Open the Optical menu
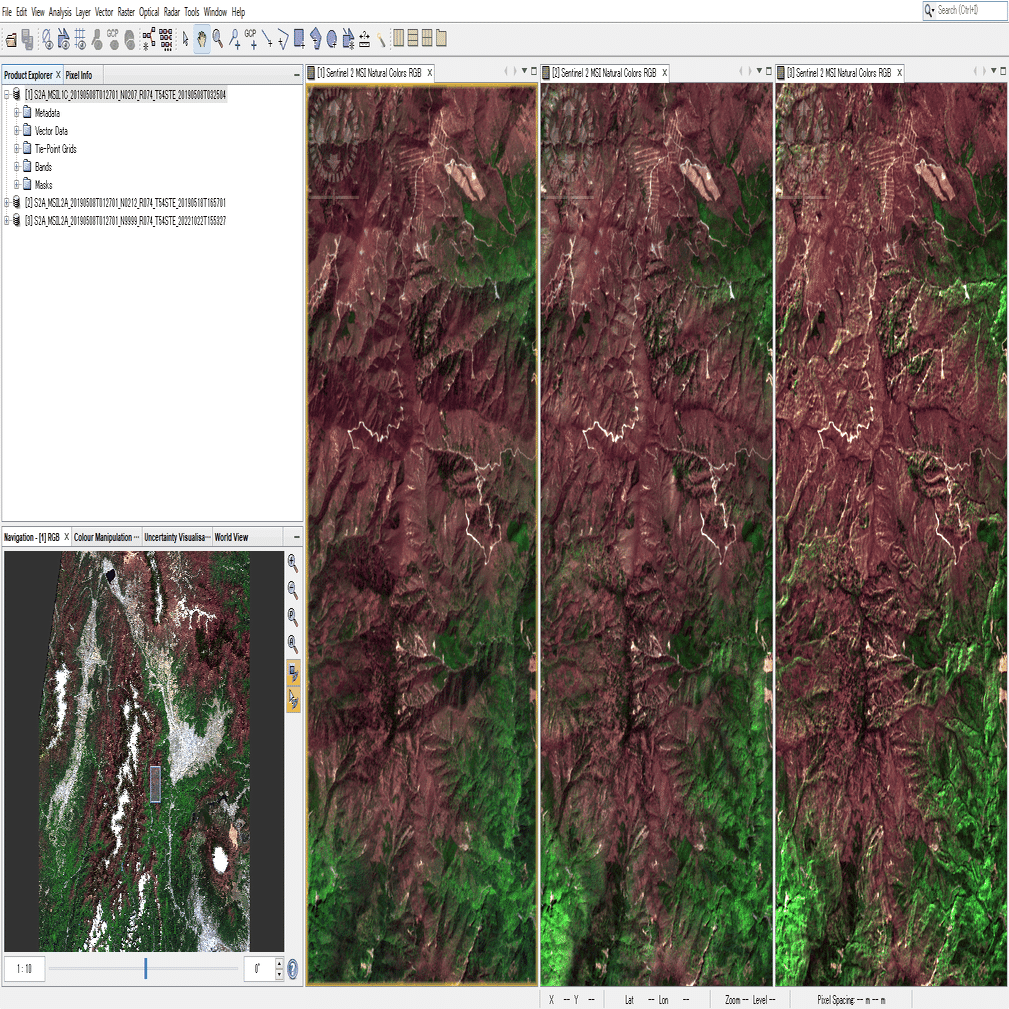Screen dimensions: 1009x1009 pyautogui.click(x=149, y=11)
